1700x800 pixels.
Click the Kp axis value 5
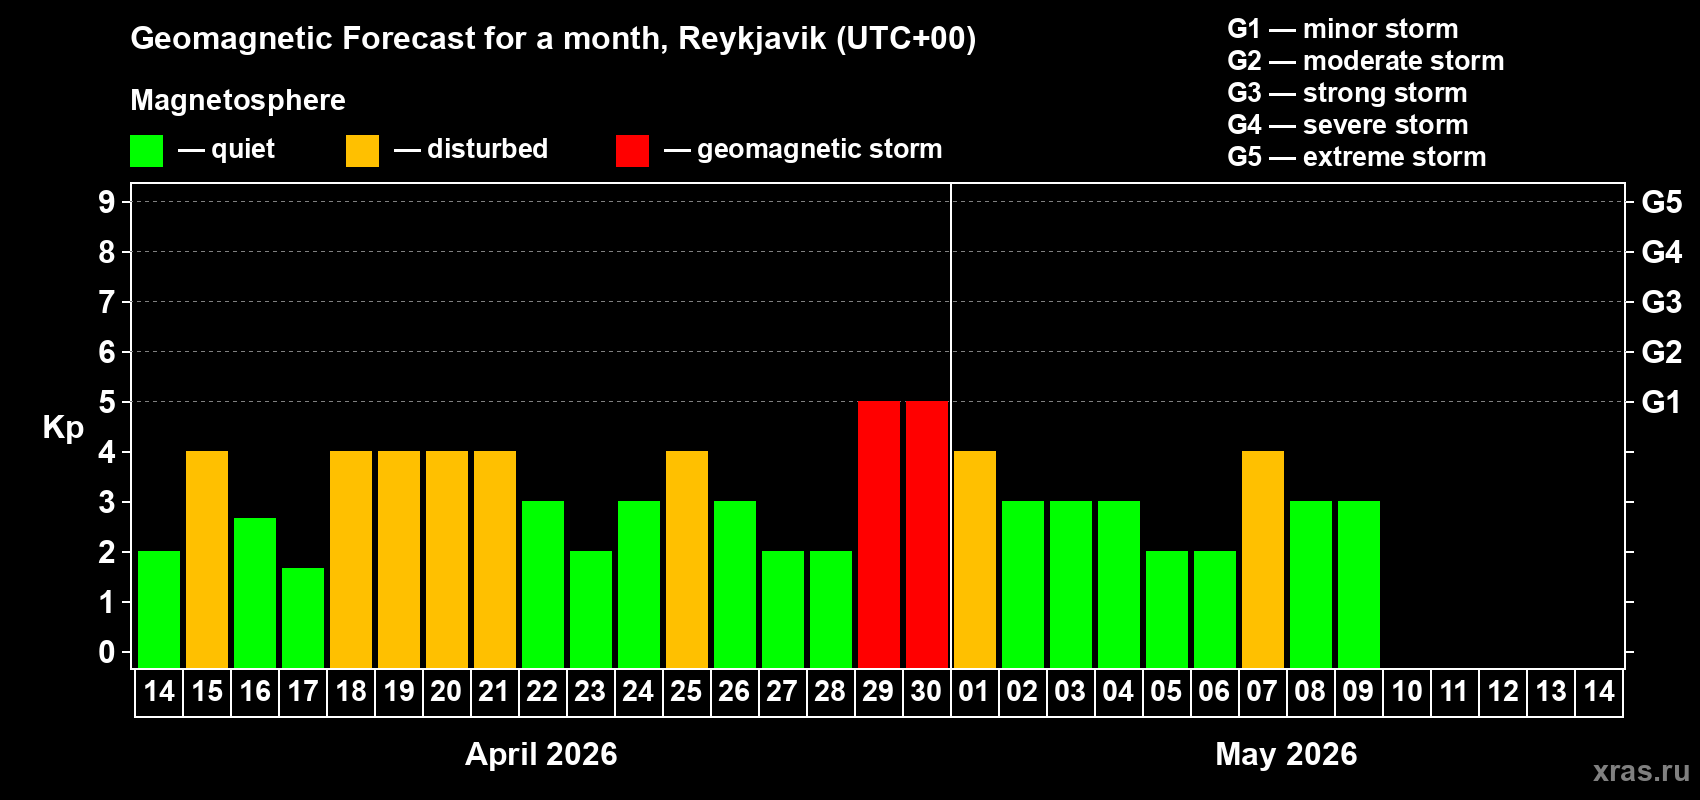(x=107, y=402)
